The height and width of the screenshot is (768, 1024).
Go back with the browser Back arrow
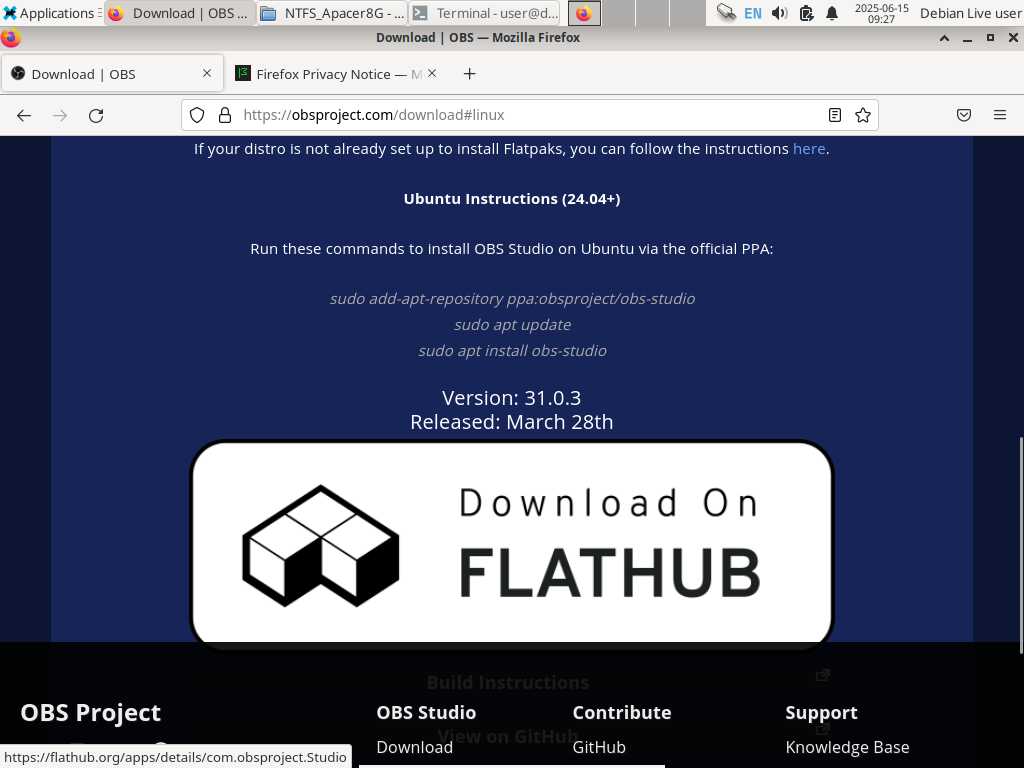(x=24, y=116)
